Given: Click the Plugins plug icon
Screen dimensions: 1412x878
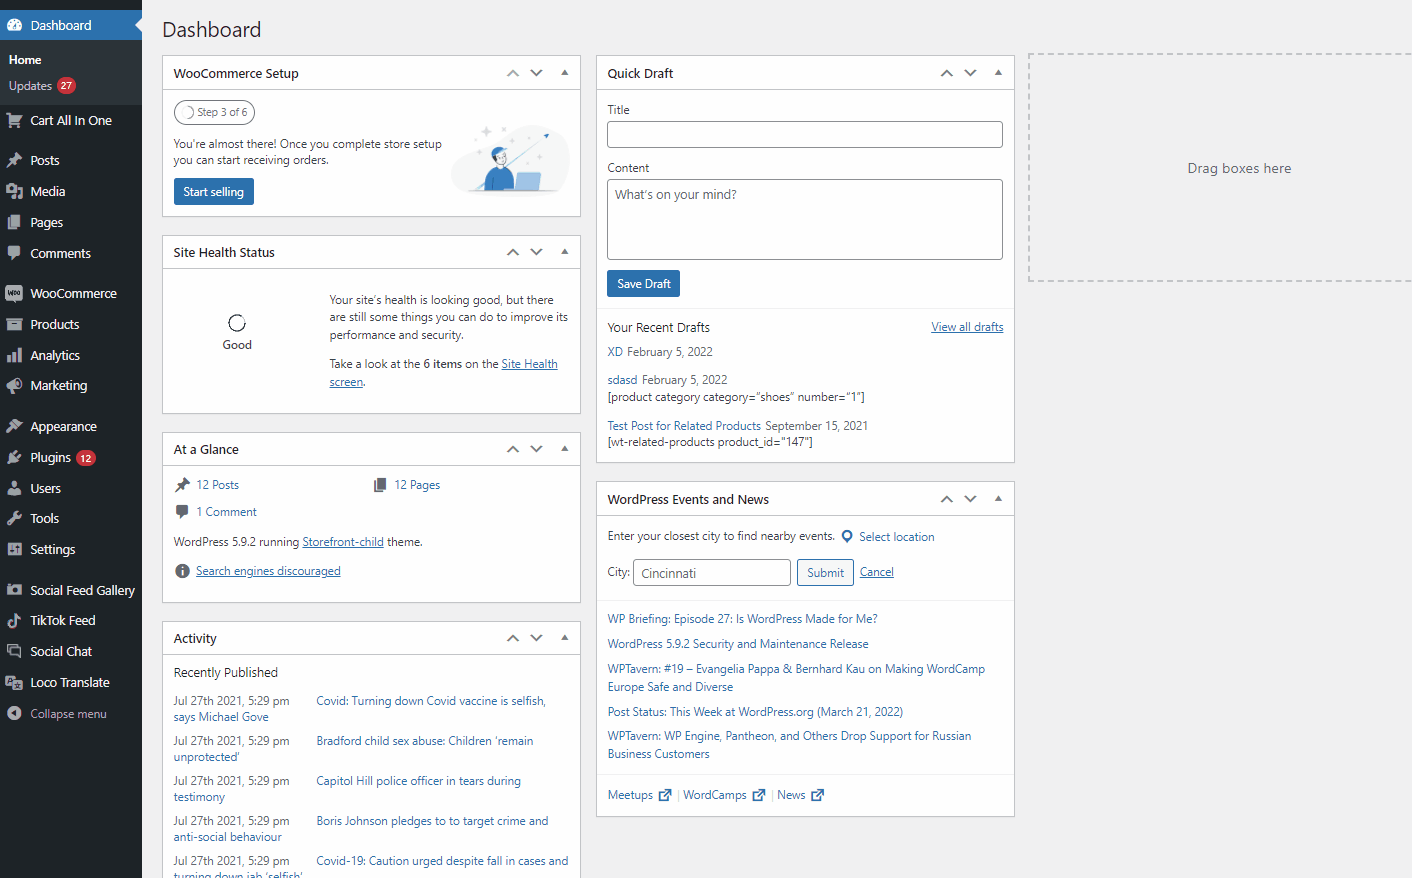Looking at the screenshot, I should (x=14, y=457).
